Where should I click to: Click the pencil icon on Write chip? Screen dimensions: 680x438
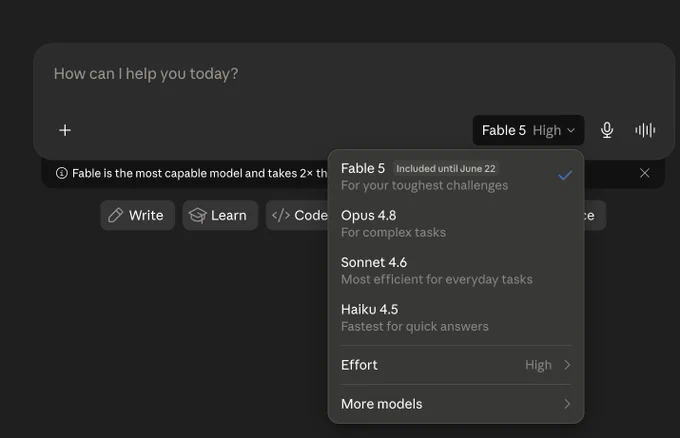(115, 215)
